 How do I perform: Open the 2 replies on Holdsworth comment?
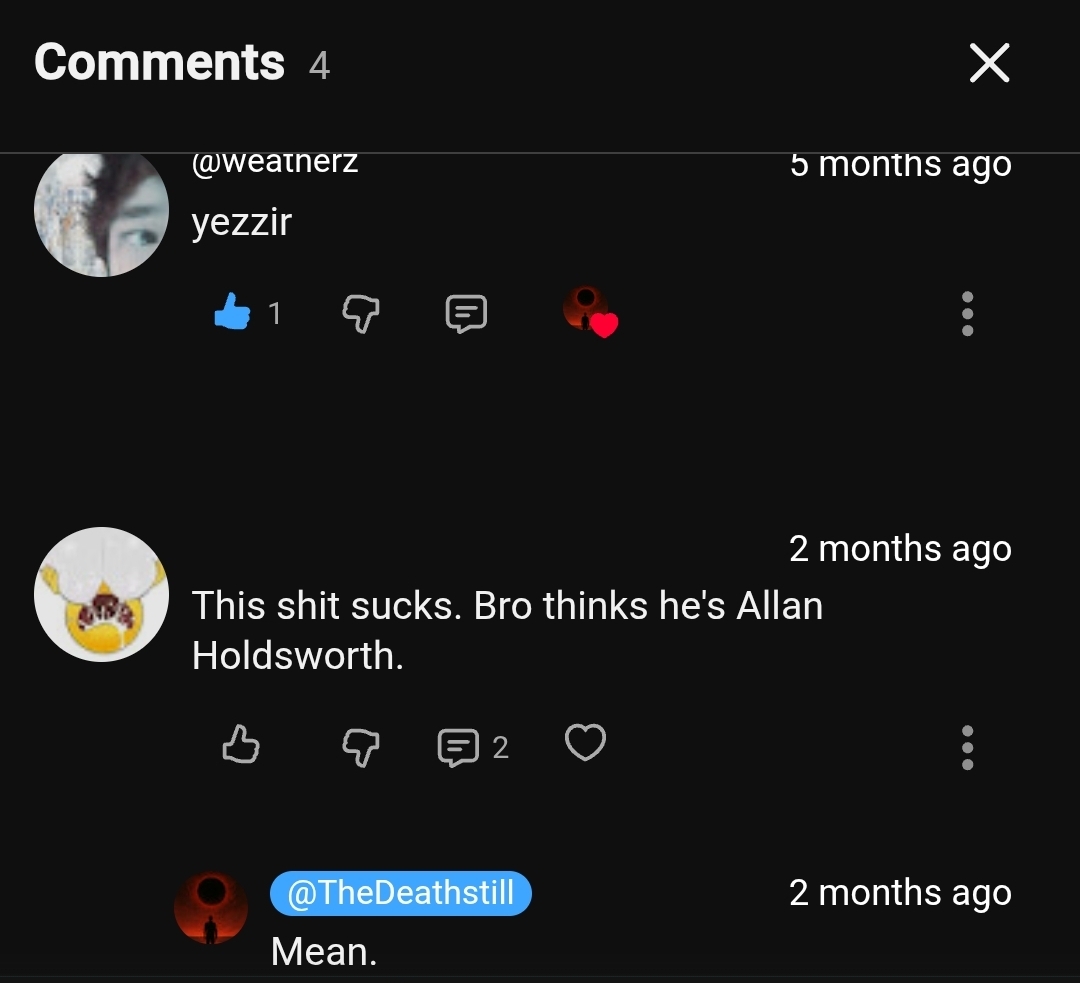[473, 746]
